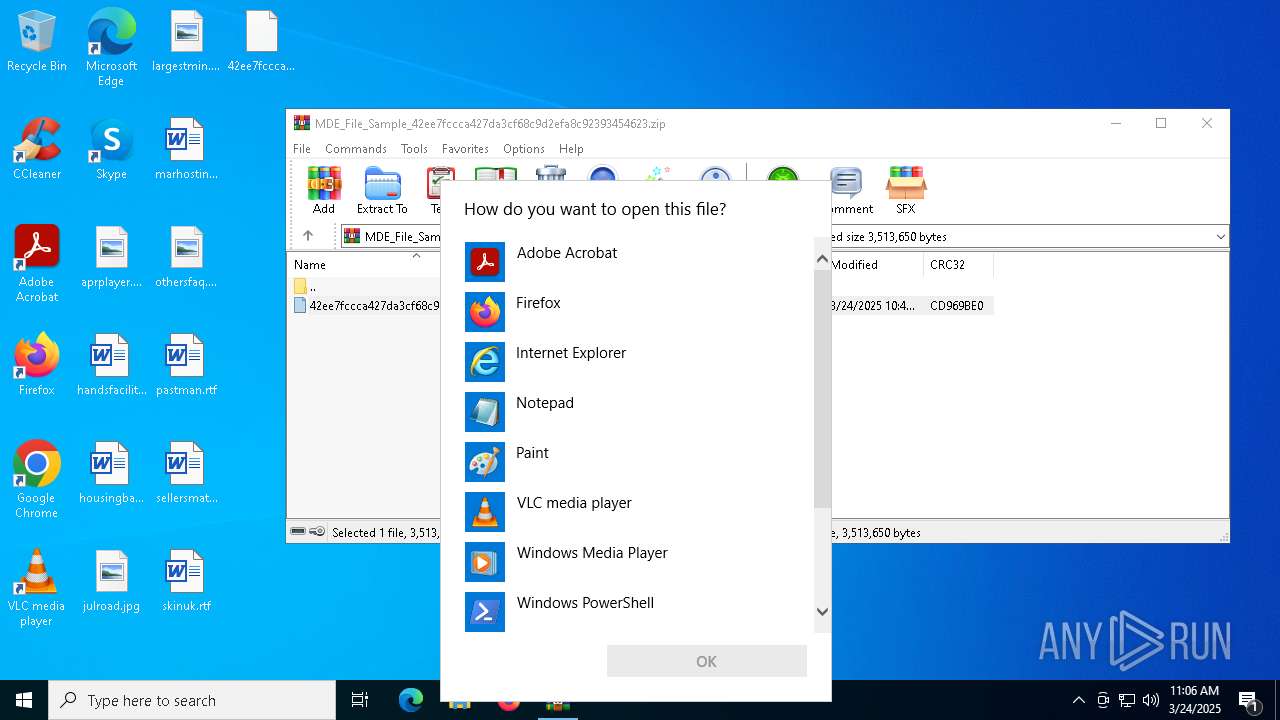Select the Firefox desktop shortcut
This screenshot has width=1280, height=720.
[37, 366]
